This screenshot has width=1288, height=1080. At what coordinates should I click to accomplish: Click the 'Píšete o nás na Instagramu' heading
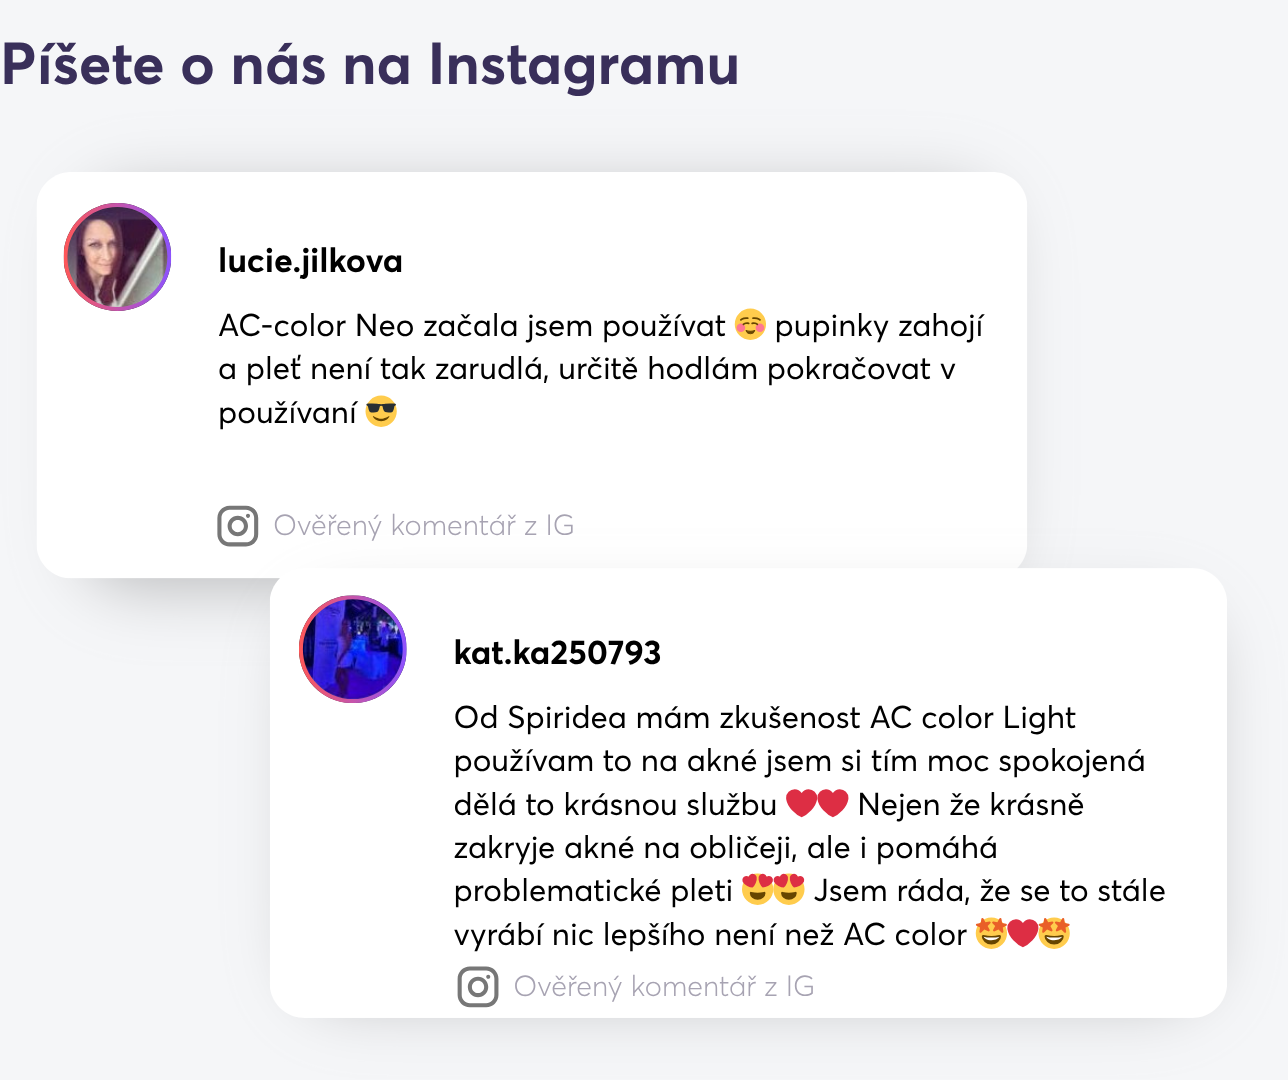tap(370, 65)
